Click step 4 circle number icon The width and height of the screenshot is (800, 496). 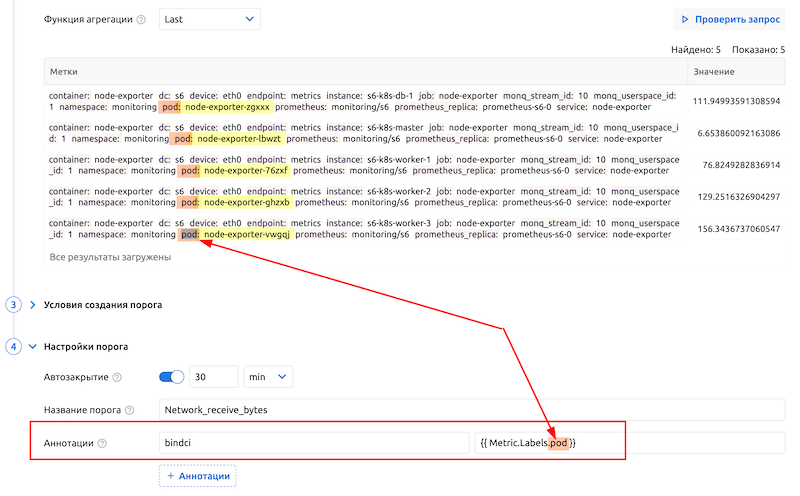click(14, 347)
